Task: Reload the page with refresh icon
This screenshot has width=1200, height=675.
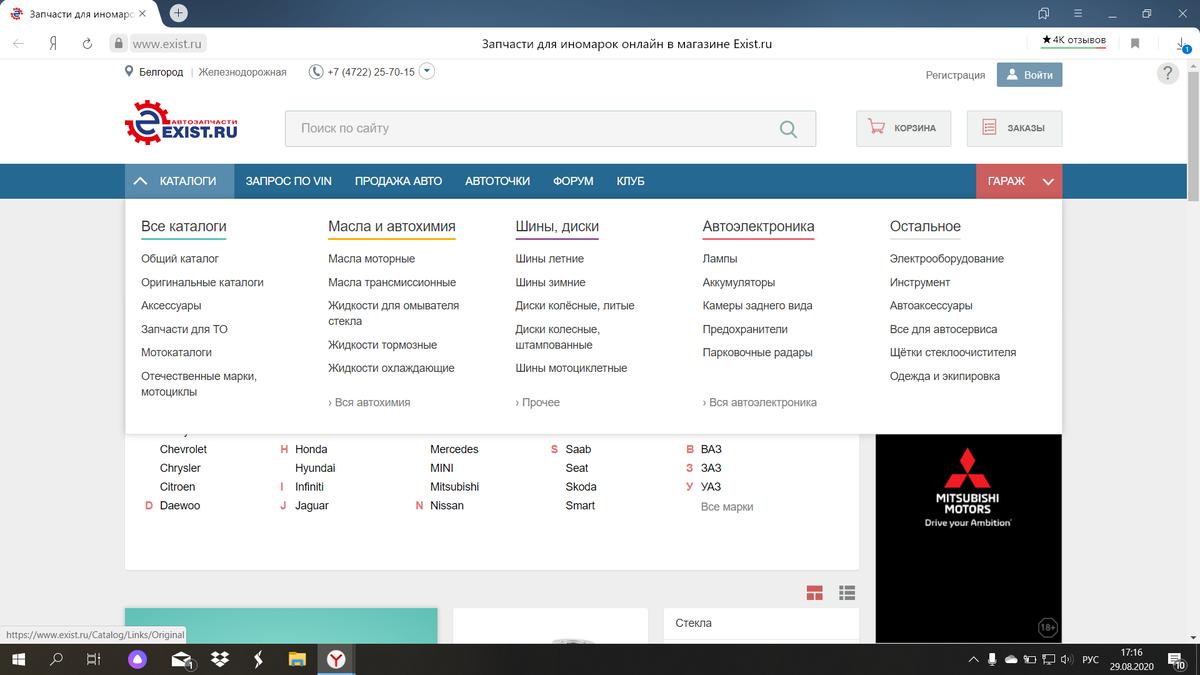Action: (87, 44)
